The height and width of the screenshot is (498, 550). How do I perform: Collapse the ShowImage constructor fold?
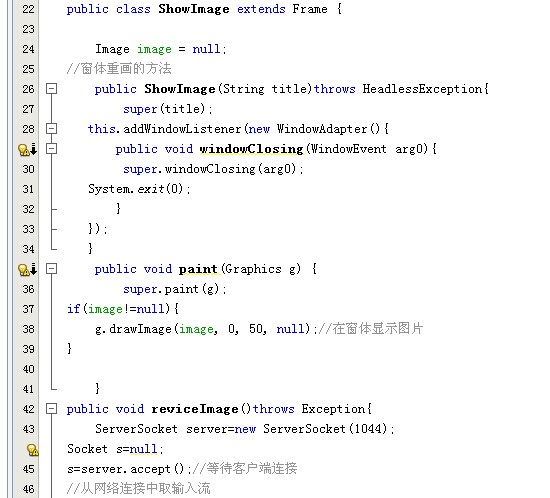point(51,89)
